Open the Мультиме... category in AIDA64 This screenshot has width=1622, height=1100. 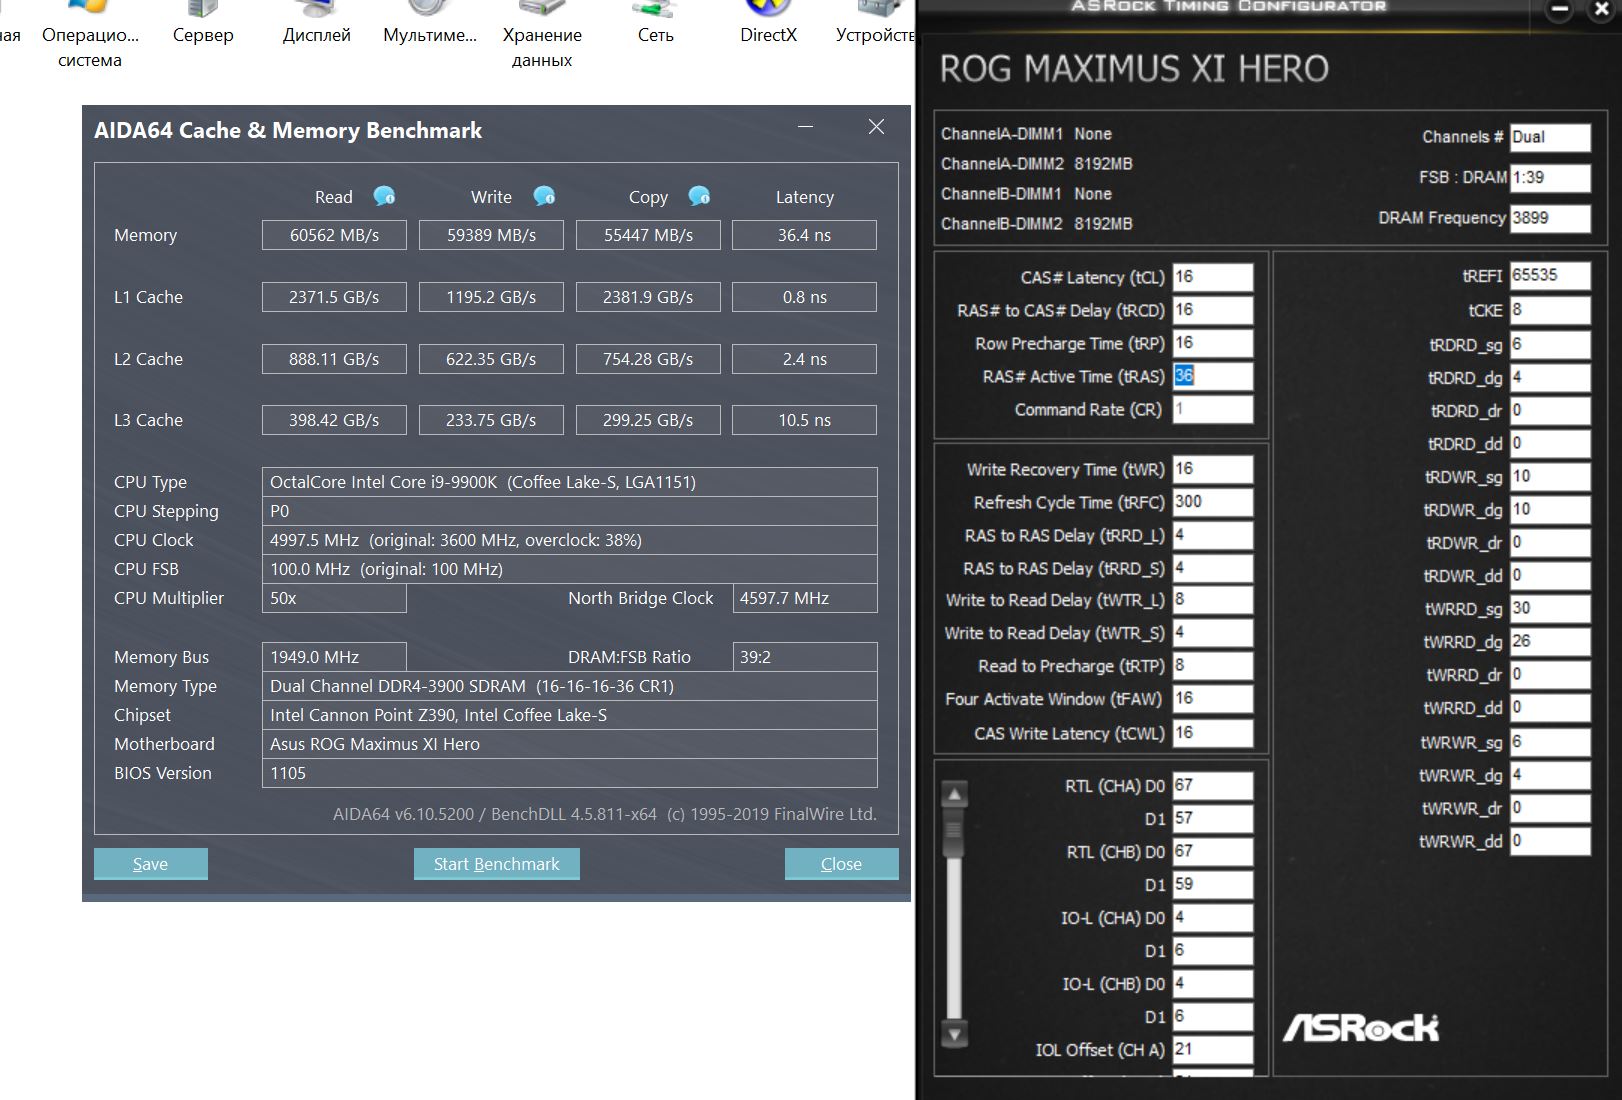(430, 24)
